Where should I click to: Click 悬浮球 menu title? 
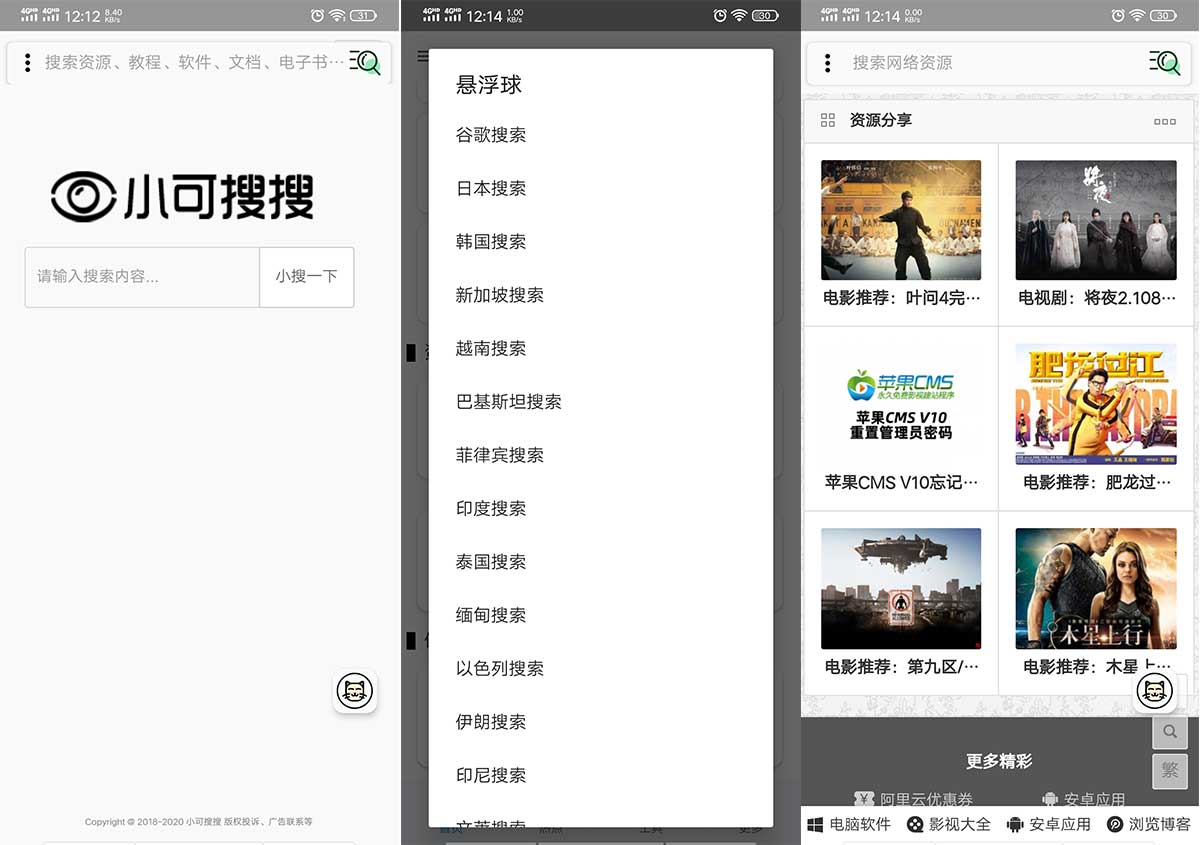tap(489, 85)
